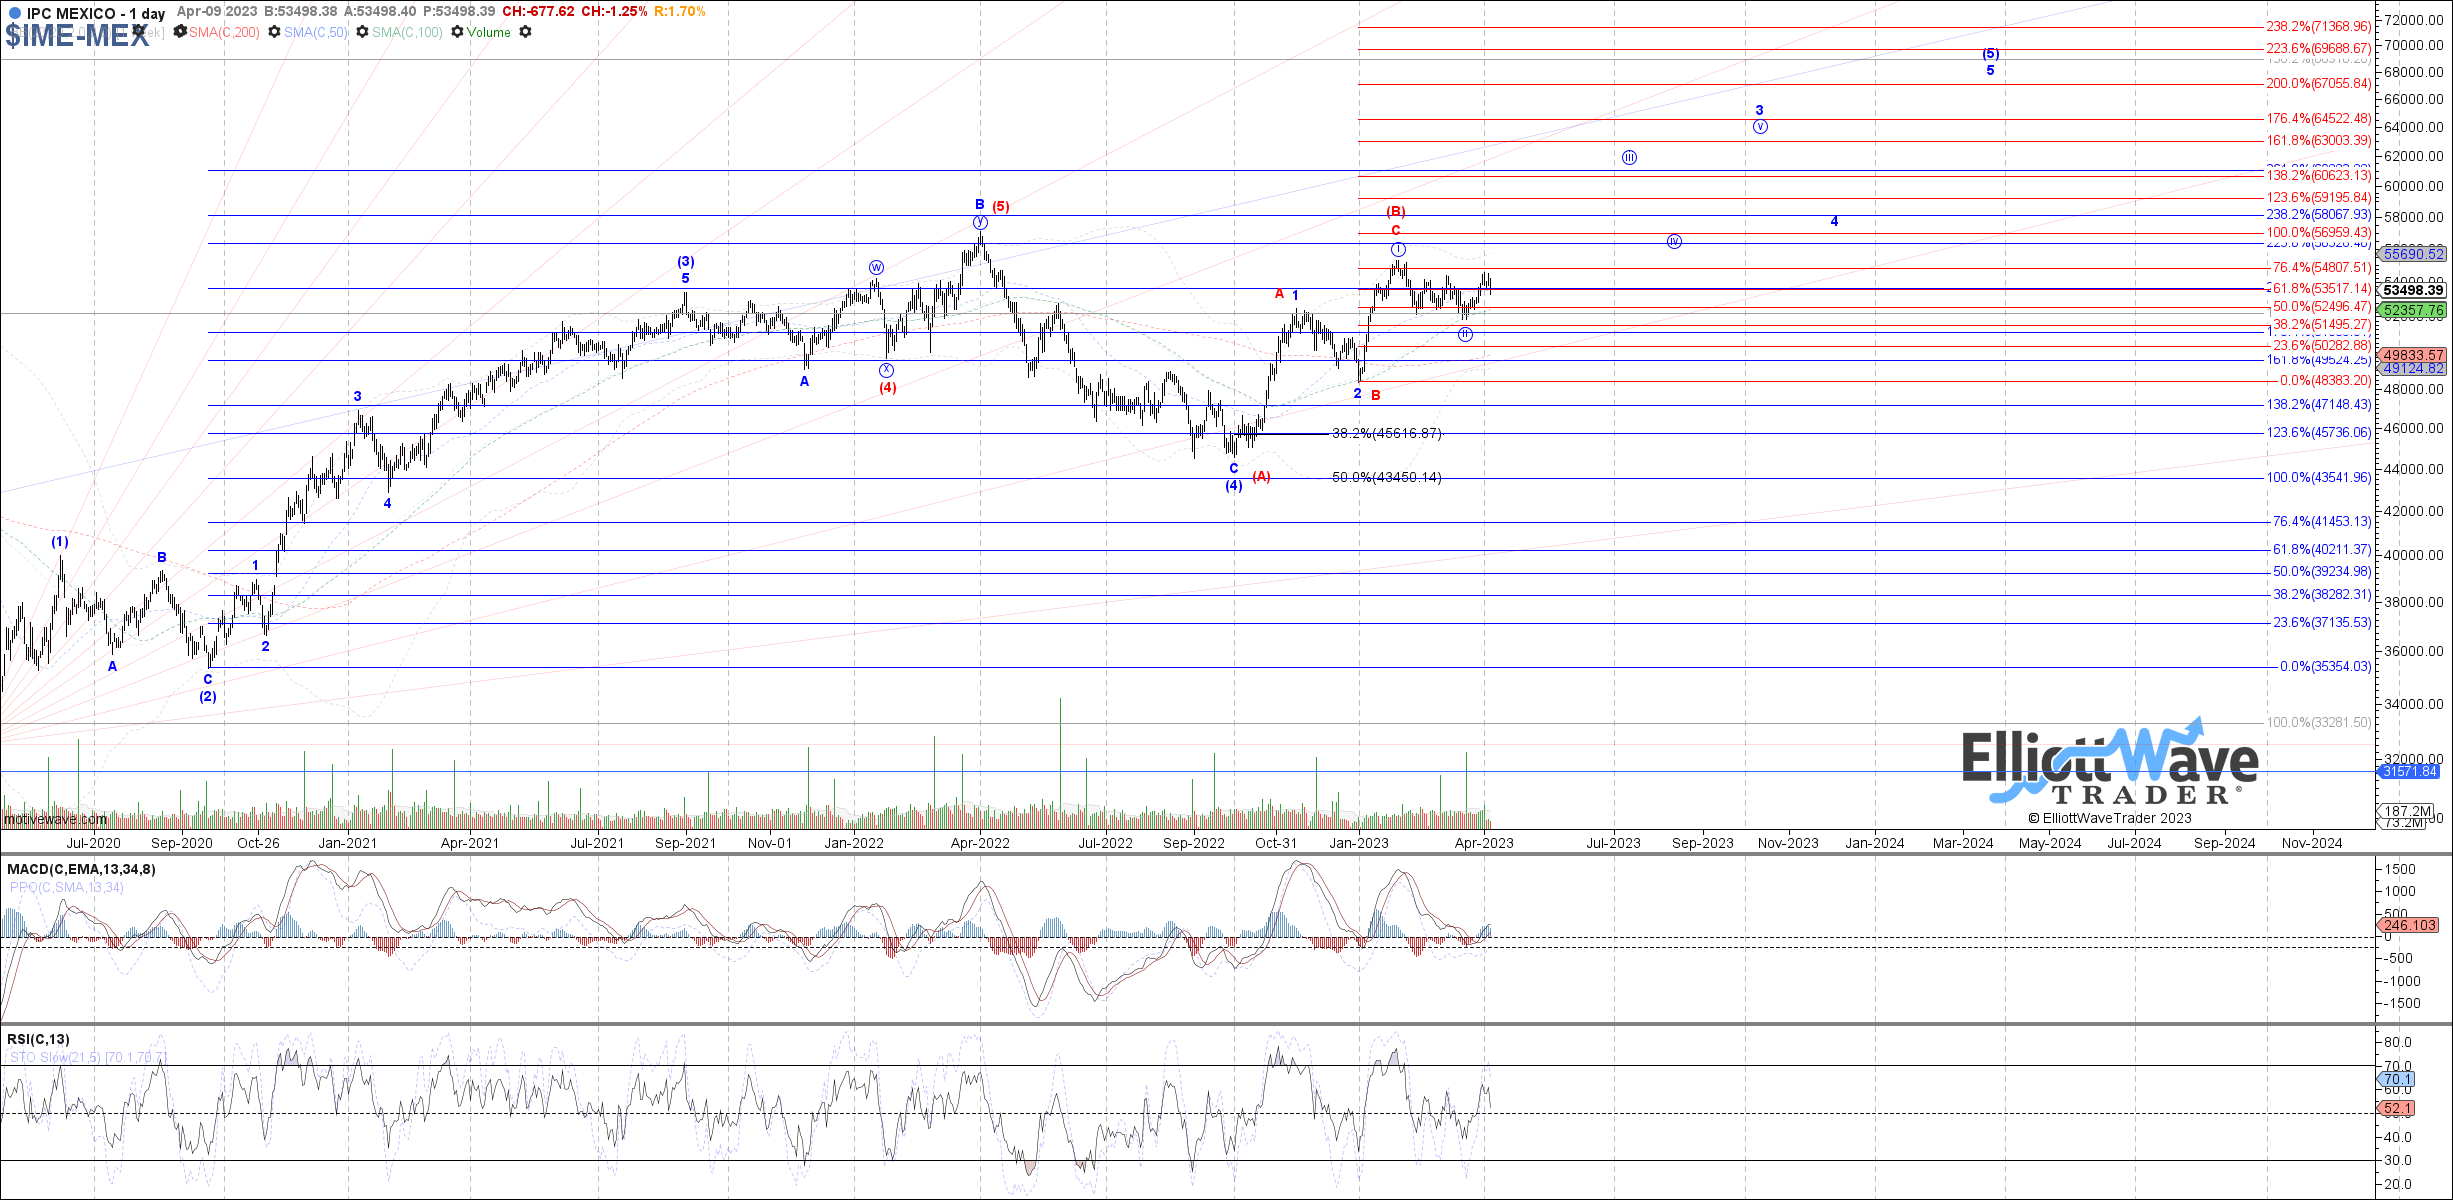The height and width of the screenshot is (1200, 2453).
Task: Click the blue 49124.82 price tag
Action: [2413, 368]
